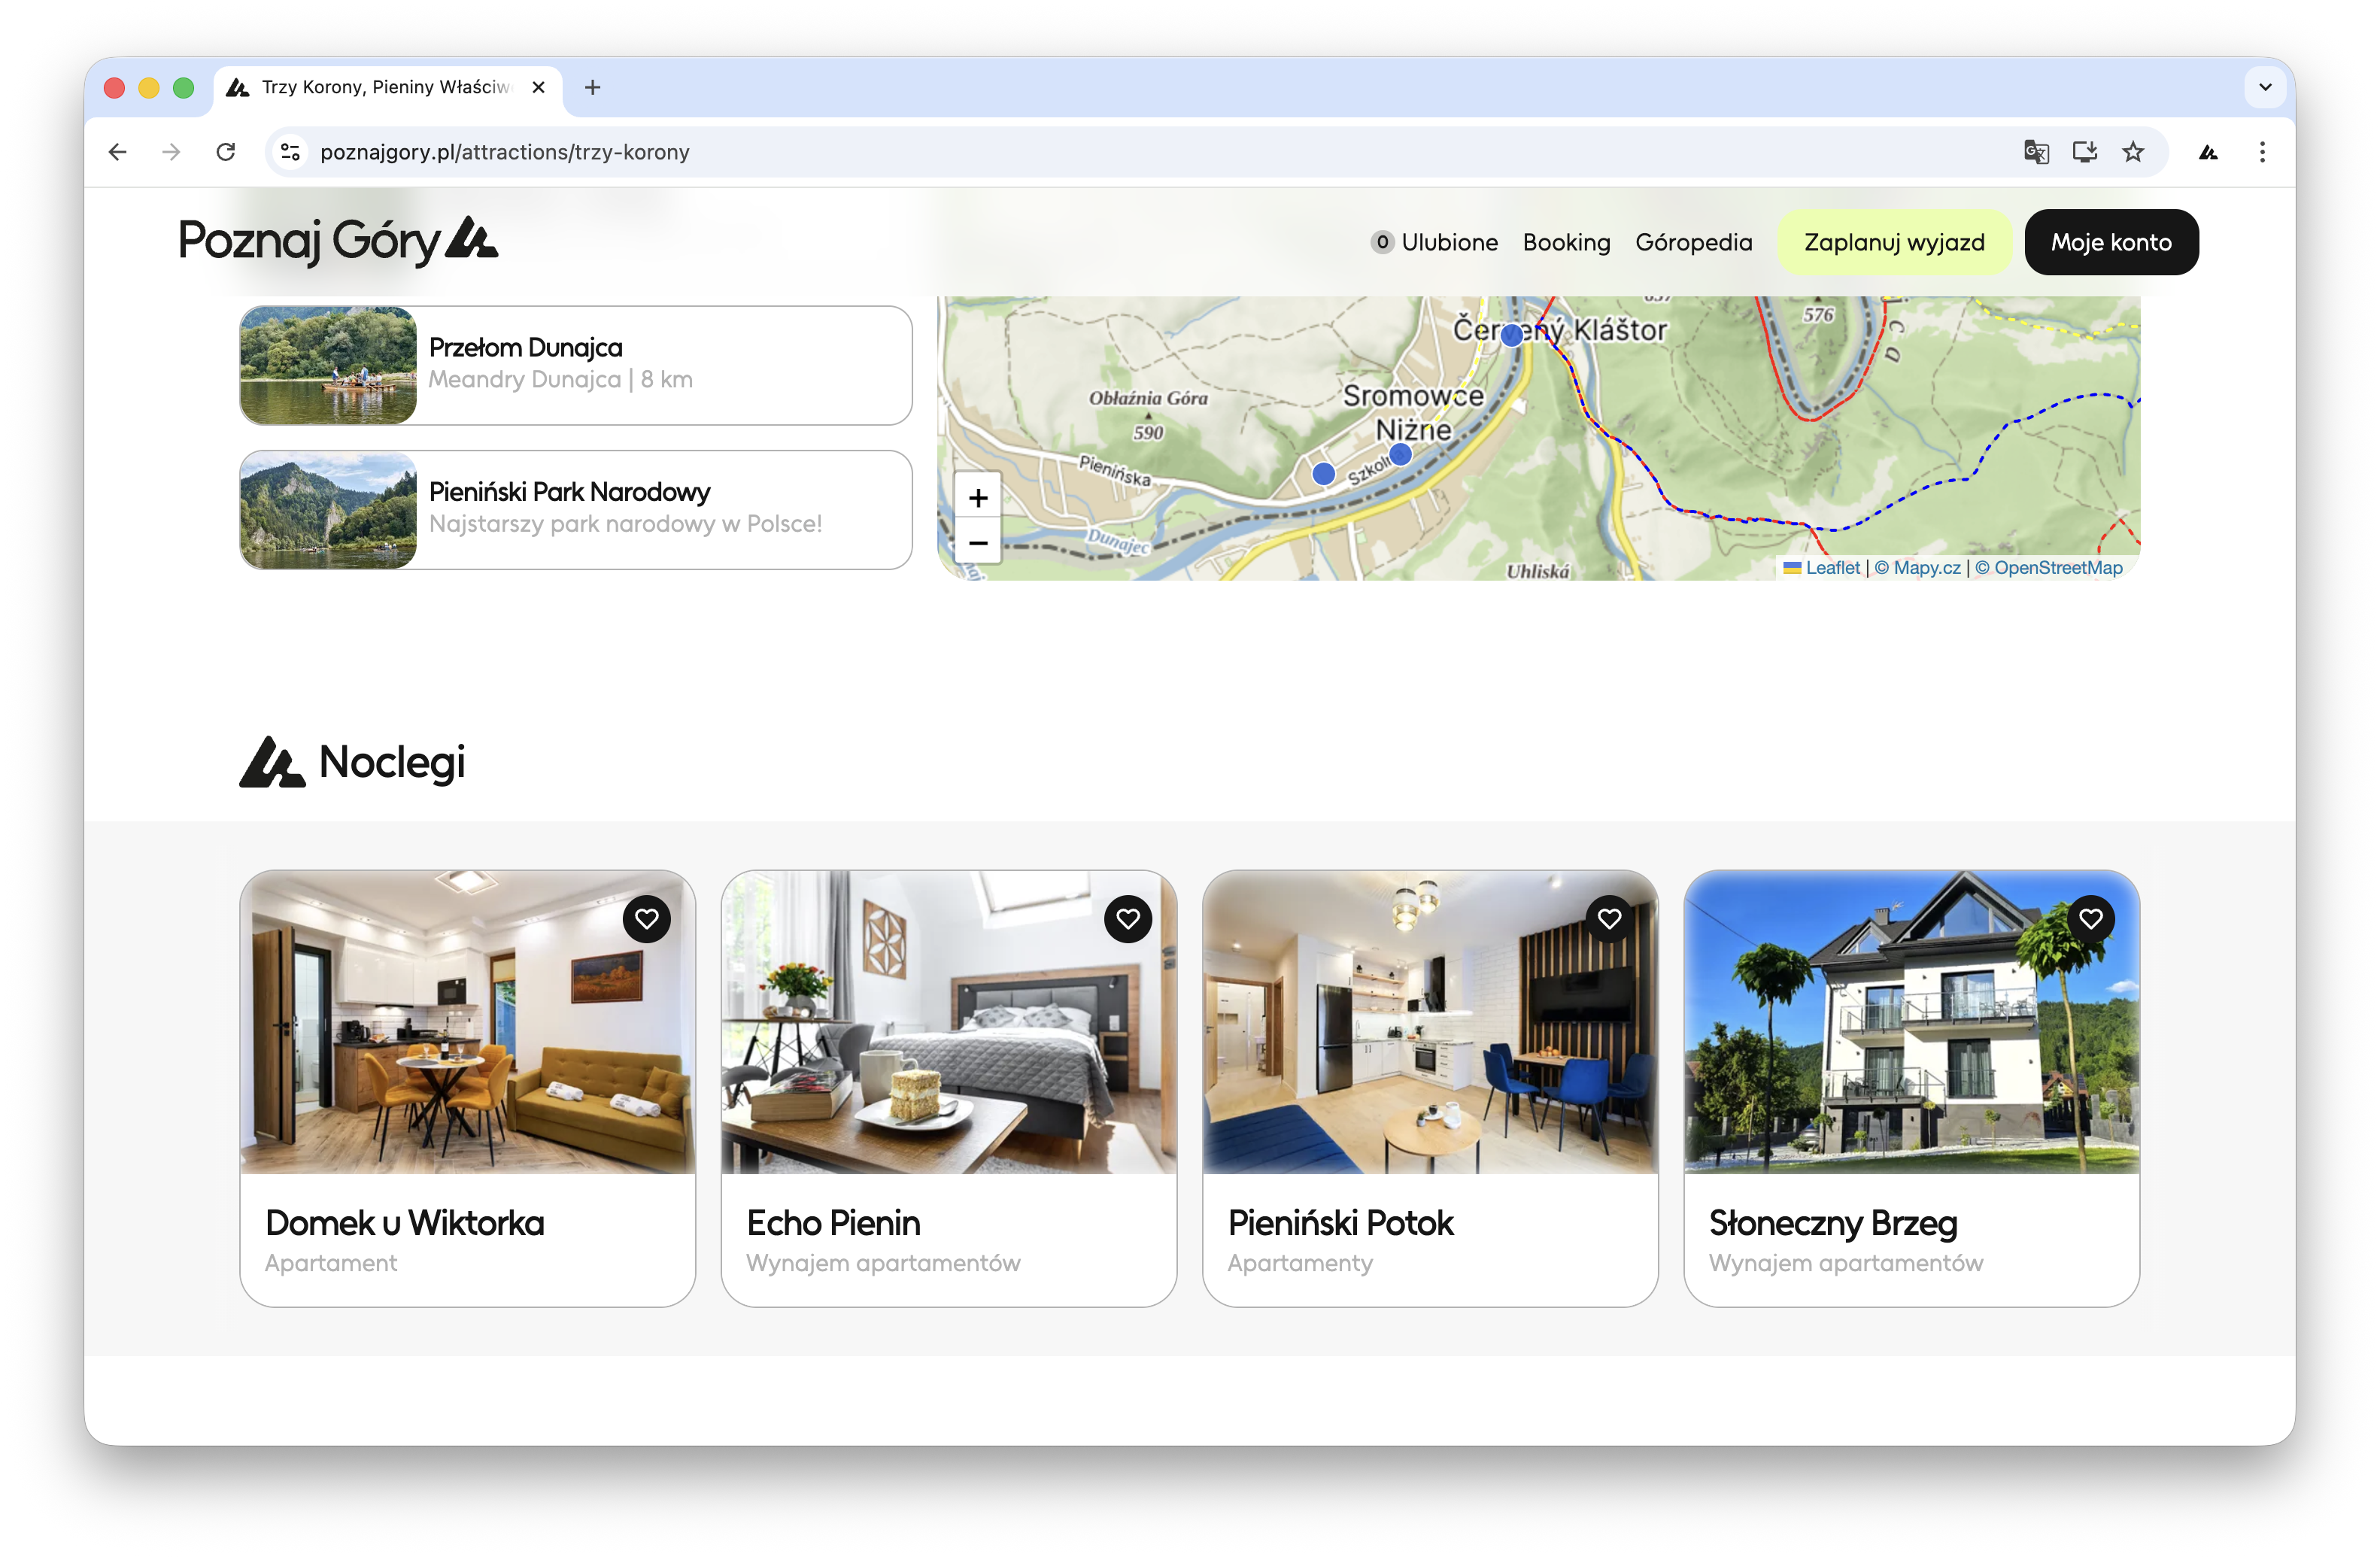Open the Poznaj Góry browser extension icon
The width and height of the screenshot is (2380, 1557).
(x=2208, y=152)
